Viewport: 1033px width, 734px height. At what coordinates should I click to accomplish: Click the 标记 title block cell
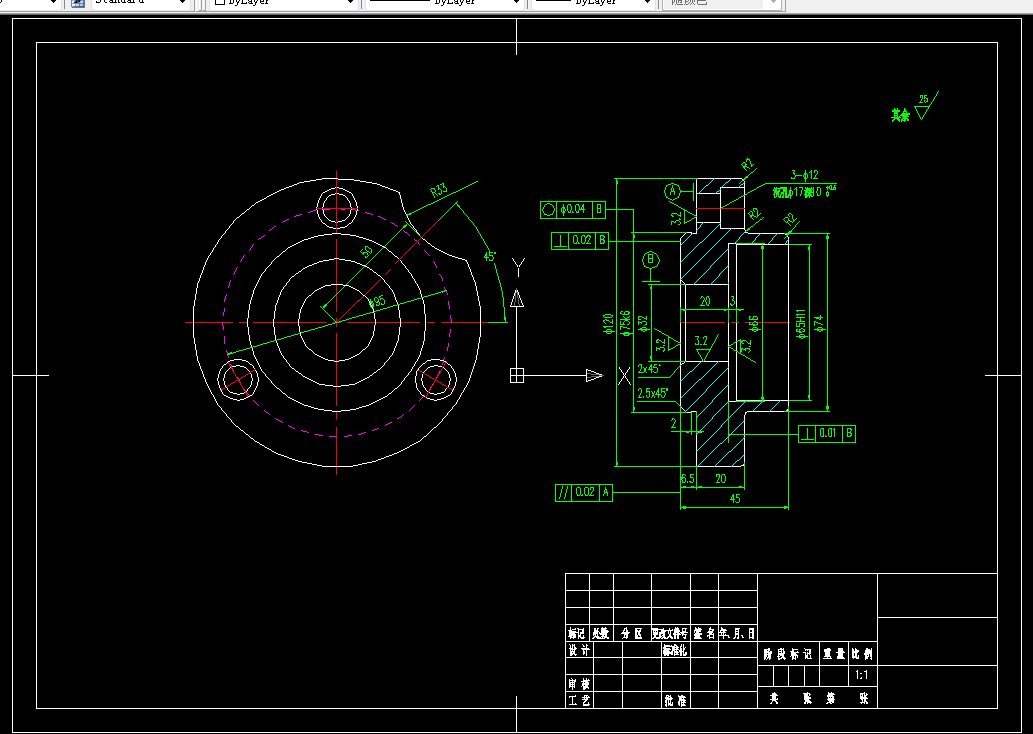click(x=576, y=634)
